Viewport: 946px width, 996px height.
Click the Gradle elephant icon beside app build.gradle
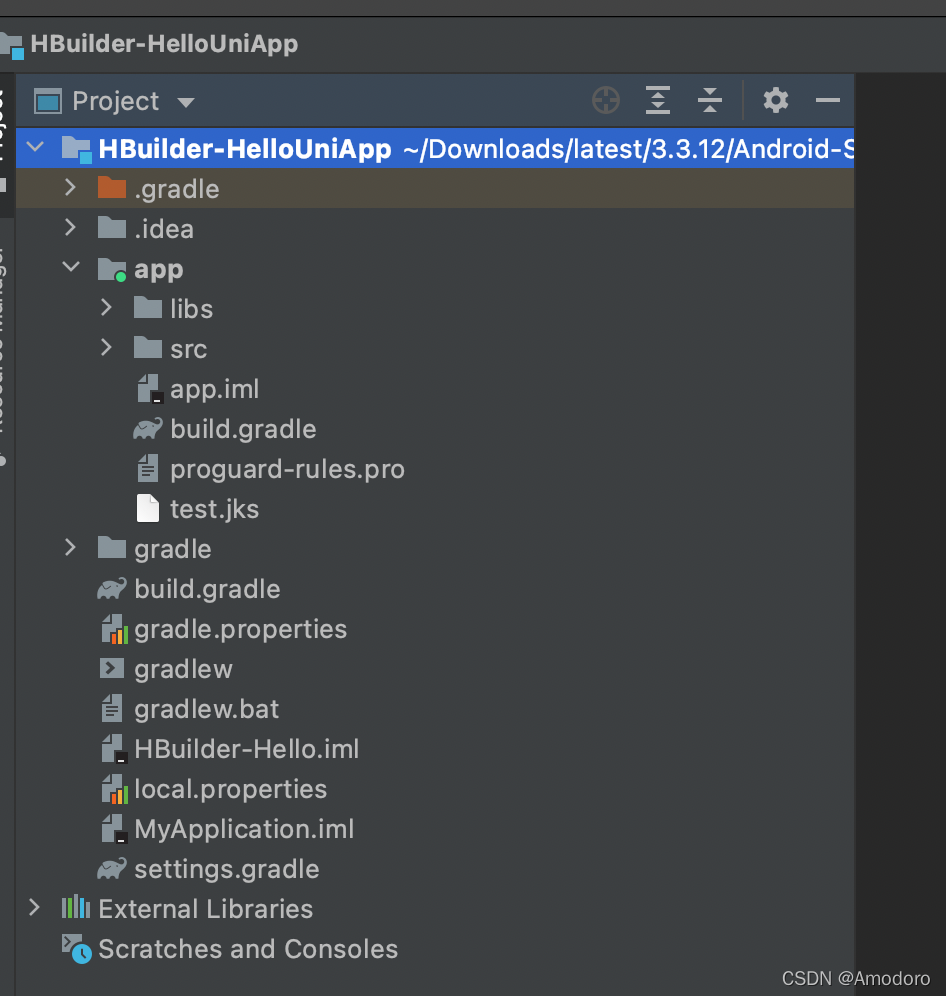[x=148, y=429]
